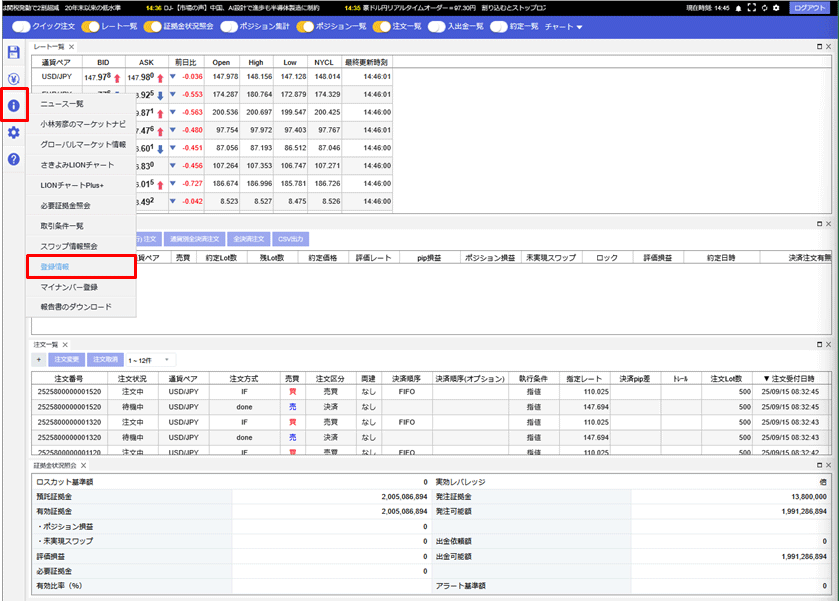
Task: Expand the チャート dropdown in top bar
Action: pos(564,26)
